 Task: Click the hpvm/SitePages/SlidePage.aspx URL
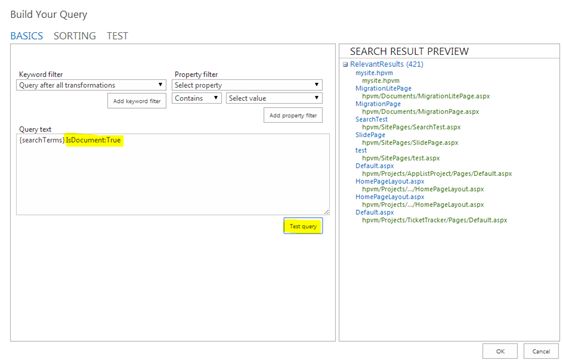[x=410, y=143]
